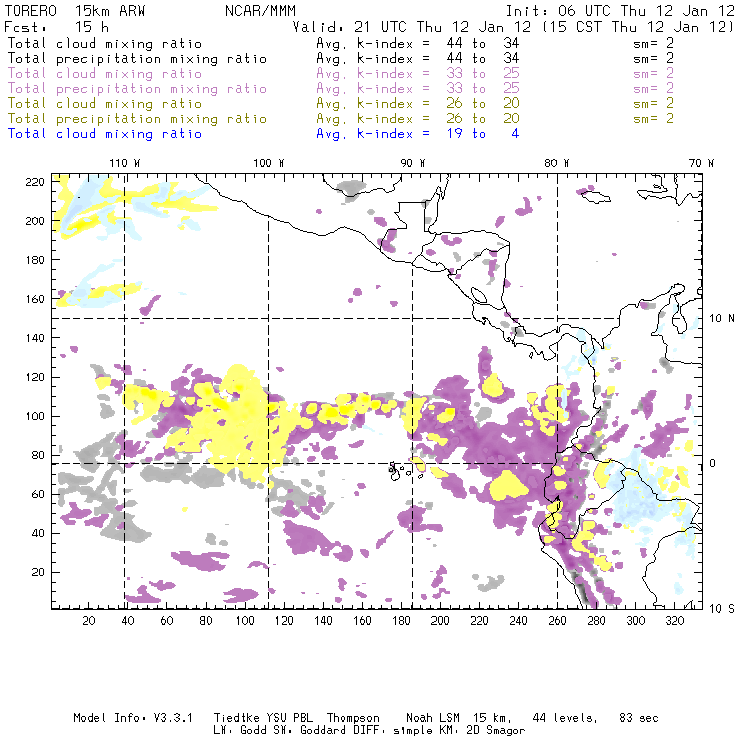Click the 'Init: 06 UTC Thu 12 Jan 12' text
Screen dimensions: 740x740
click(x=620, y=11)
